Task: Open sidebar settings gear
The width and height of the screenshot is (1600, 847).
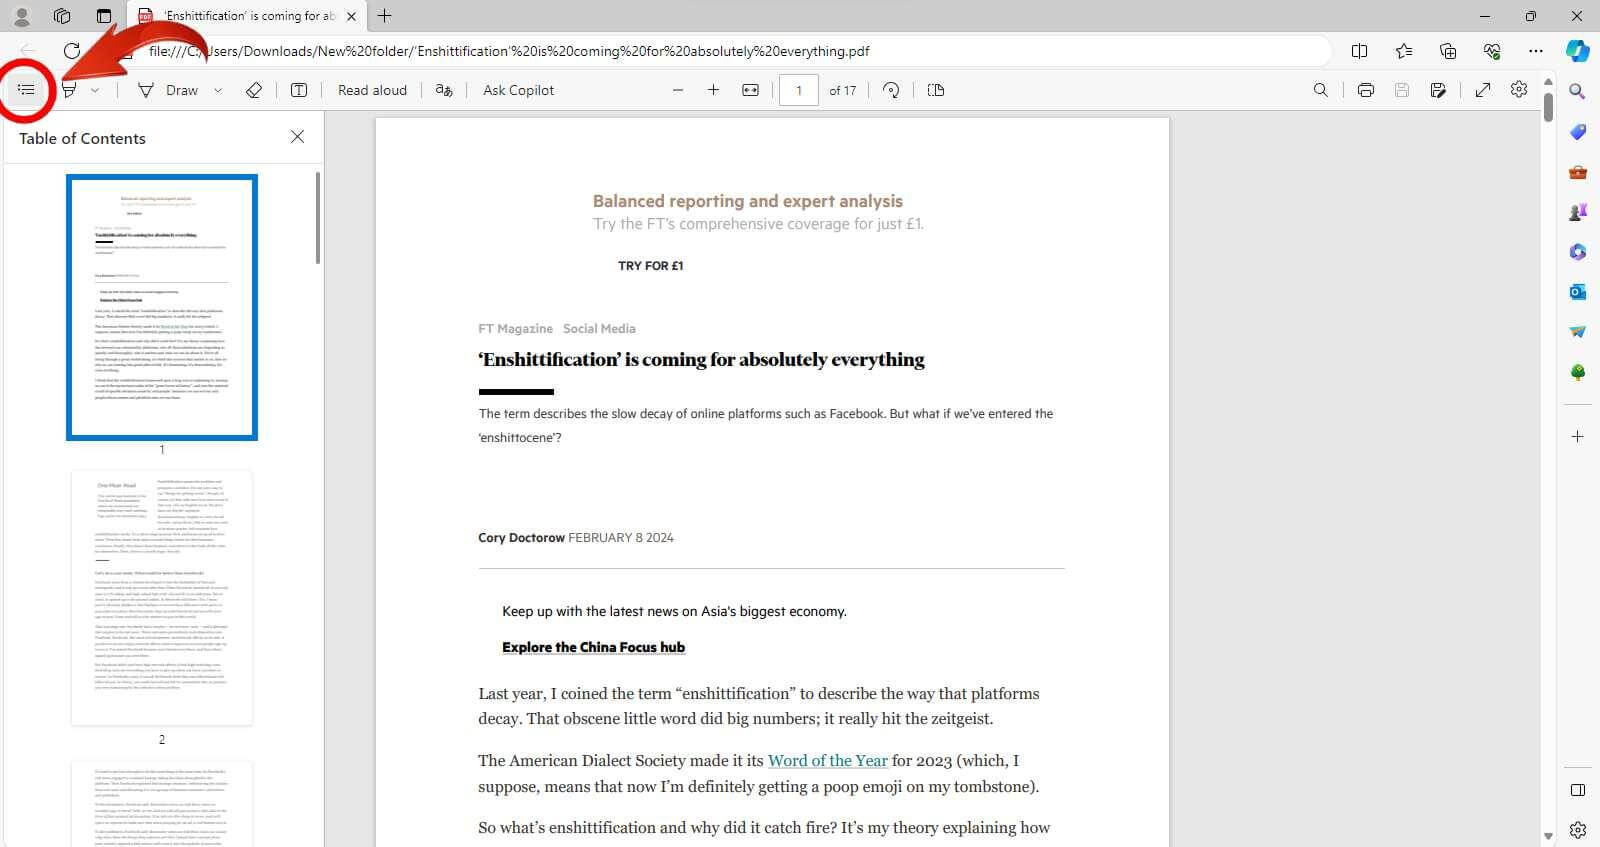Action: tap(1578, 830)
